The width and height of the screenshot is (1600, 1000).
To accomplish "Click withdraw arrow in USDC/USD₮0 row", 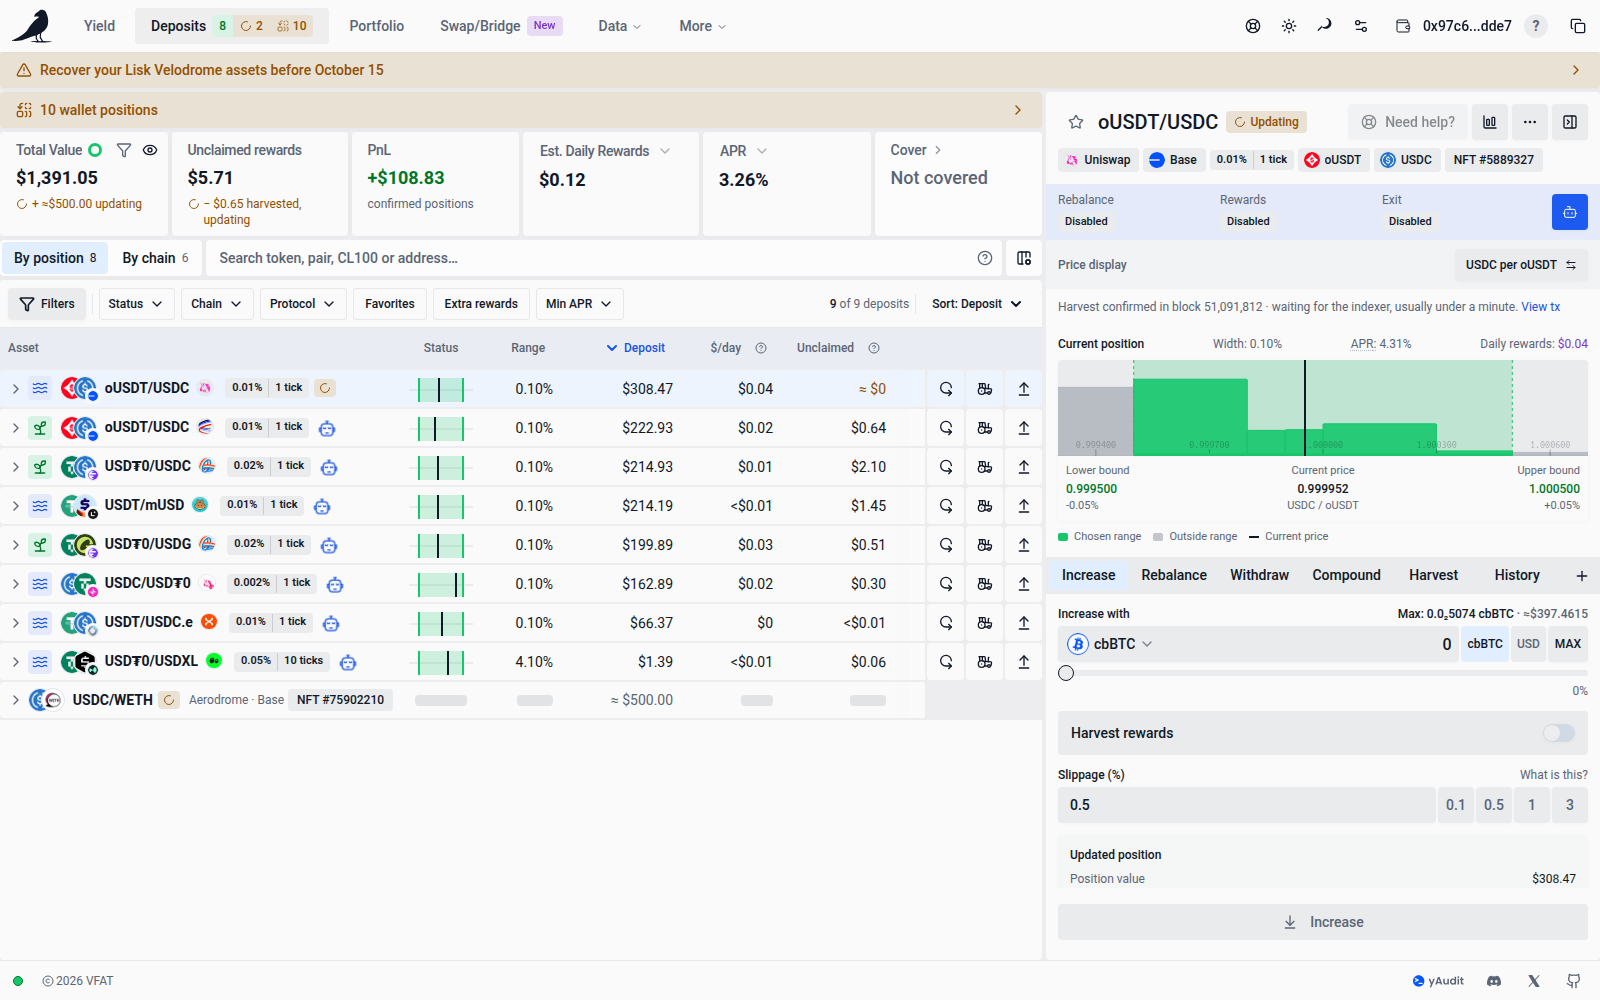I will click(x=1024, y=584).
